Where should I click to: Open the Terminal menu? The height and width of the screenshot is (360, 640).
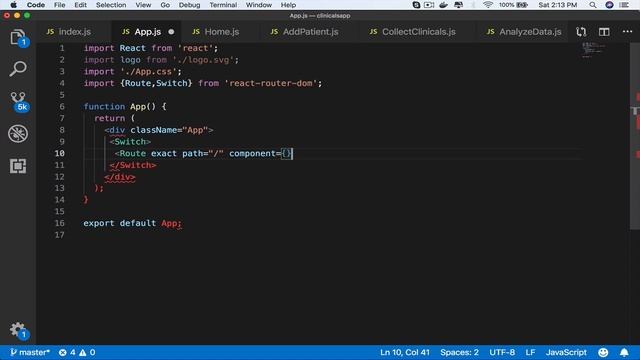click(x=223, y=5)
